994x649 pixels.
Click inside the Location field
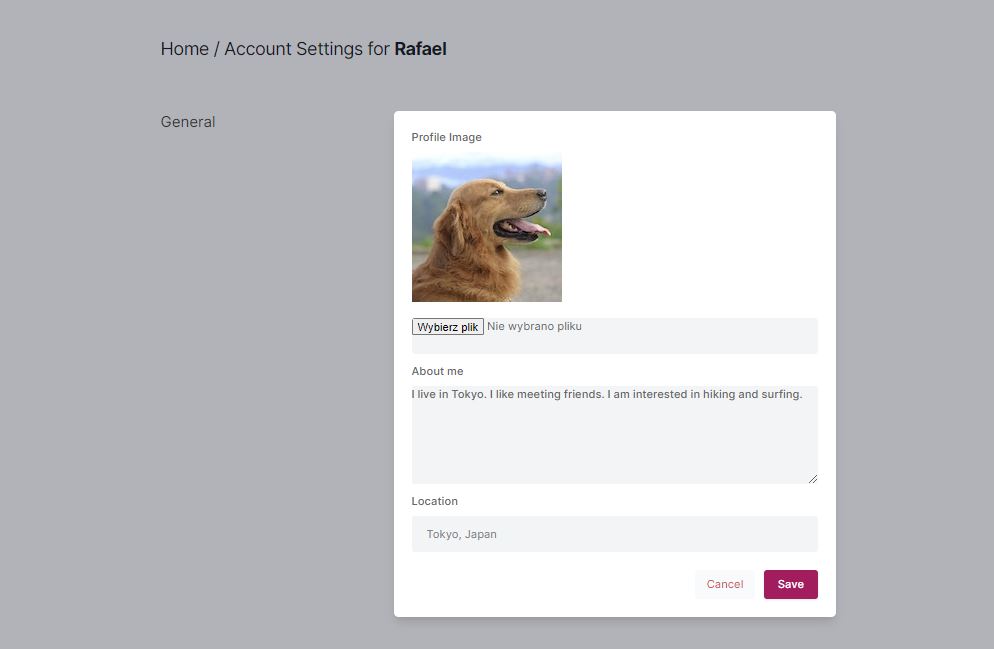[614, 534]
